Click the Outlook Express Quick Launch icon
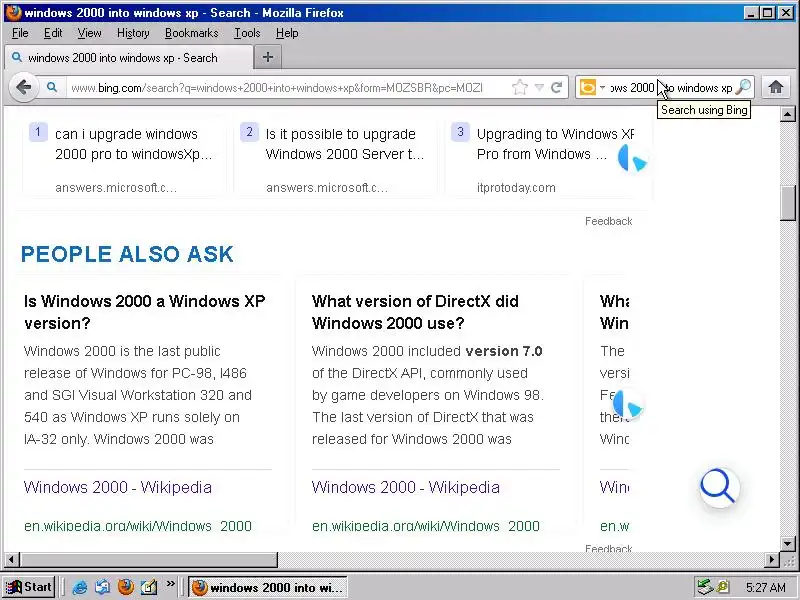800x600 pixels. tap(103, 587)
